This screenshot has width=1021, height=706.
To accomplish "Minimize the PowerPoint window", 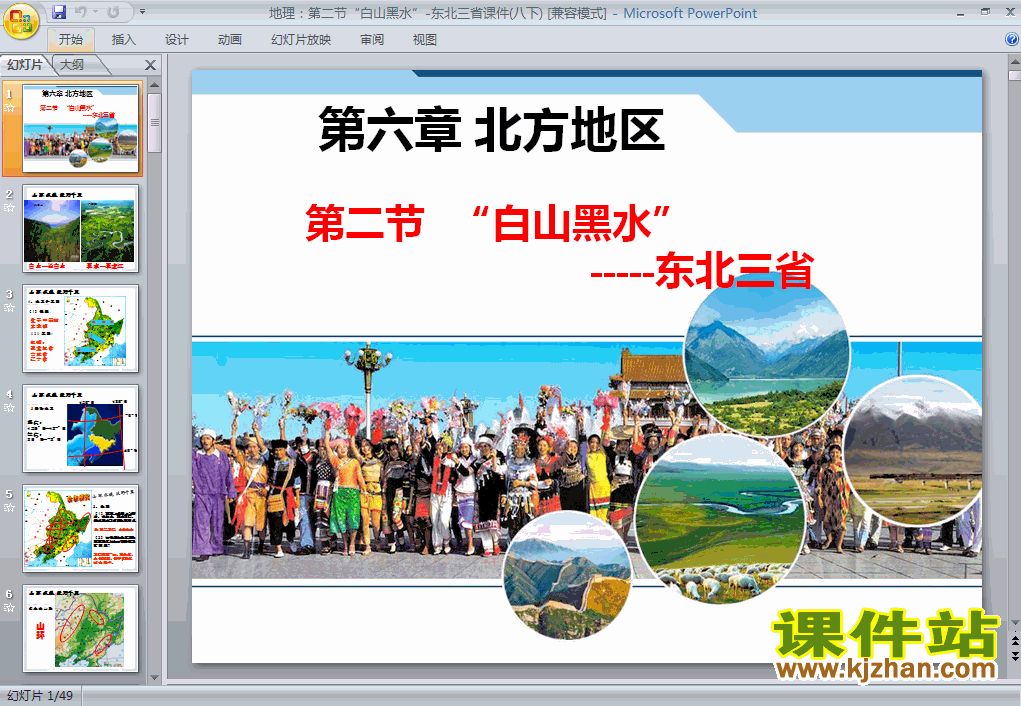I will (x=960, y=12).
